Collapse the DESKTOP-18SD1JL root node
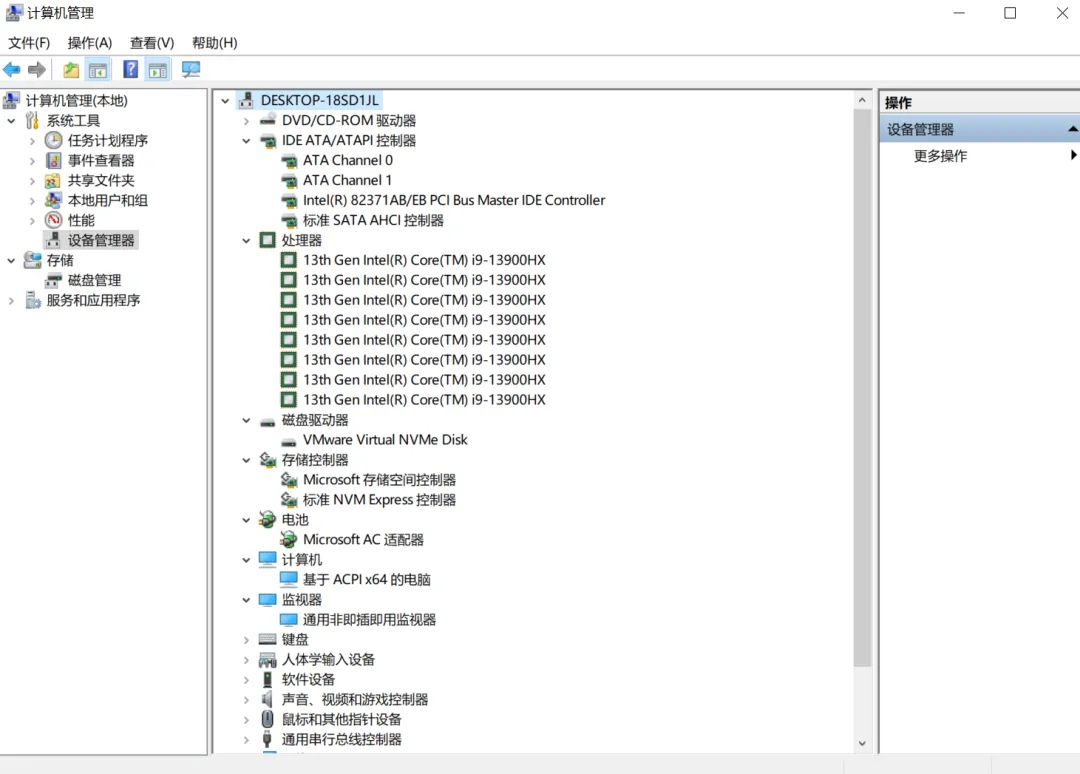 tap(225, 101)
